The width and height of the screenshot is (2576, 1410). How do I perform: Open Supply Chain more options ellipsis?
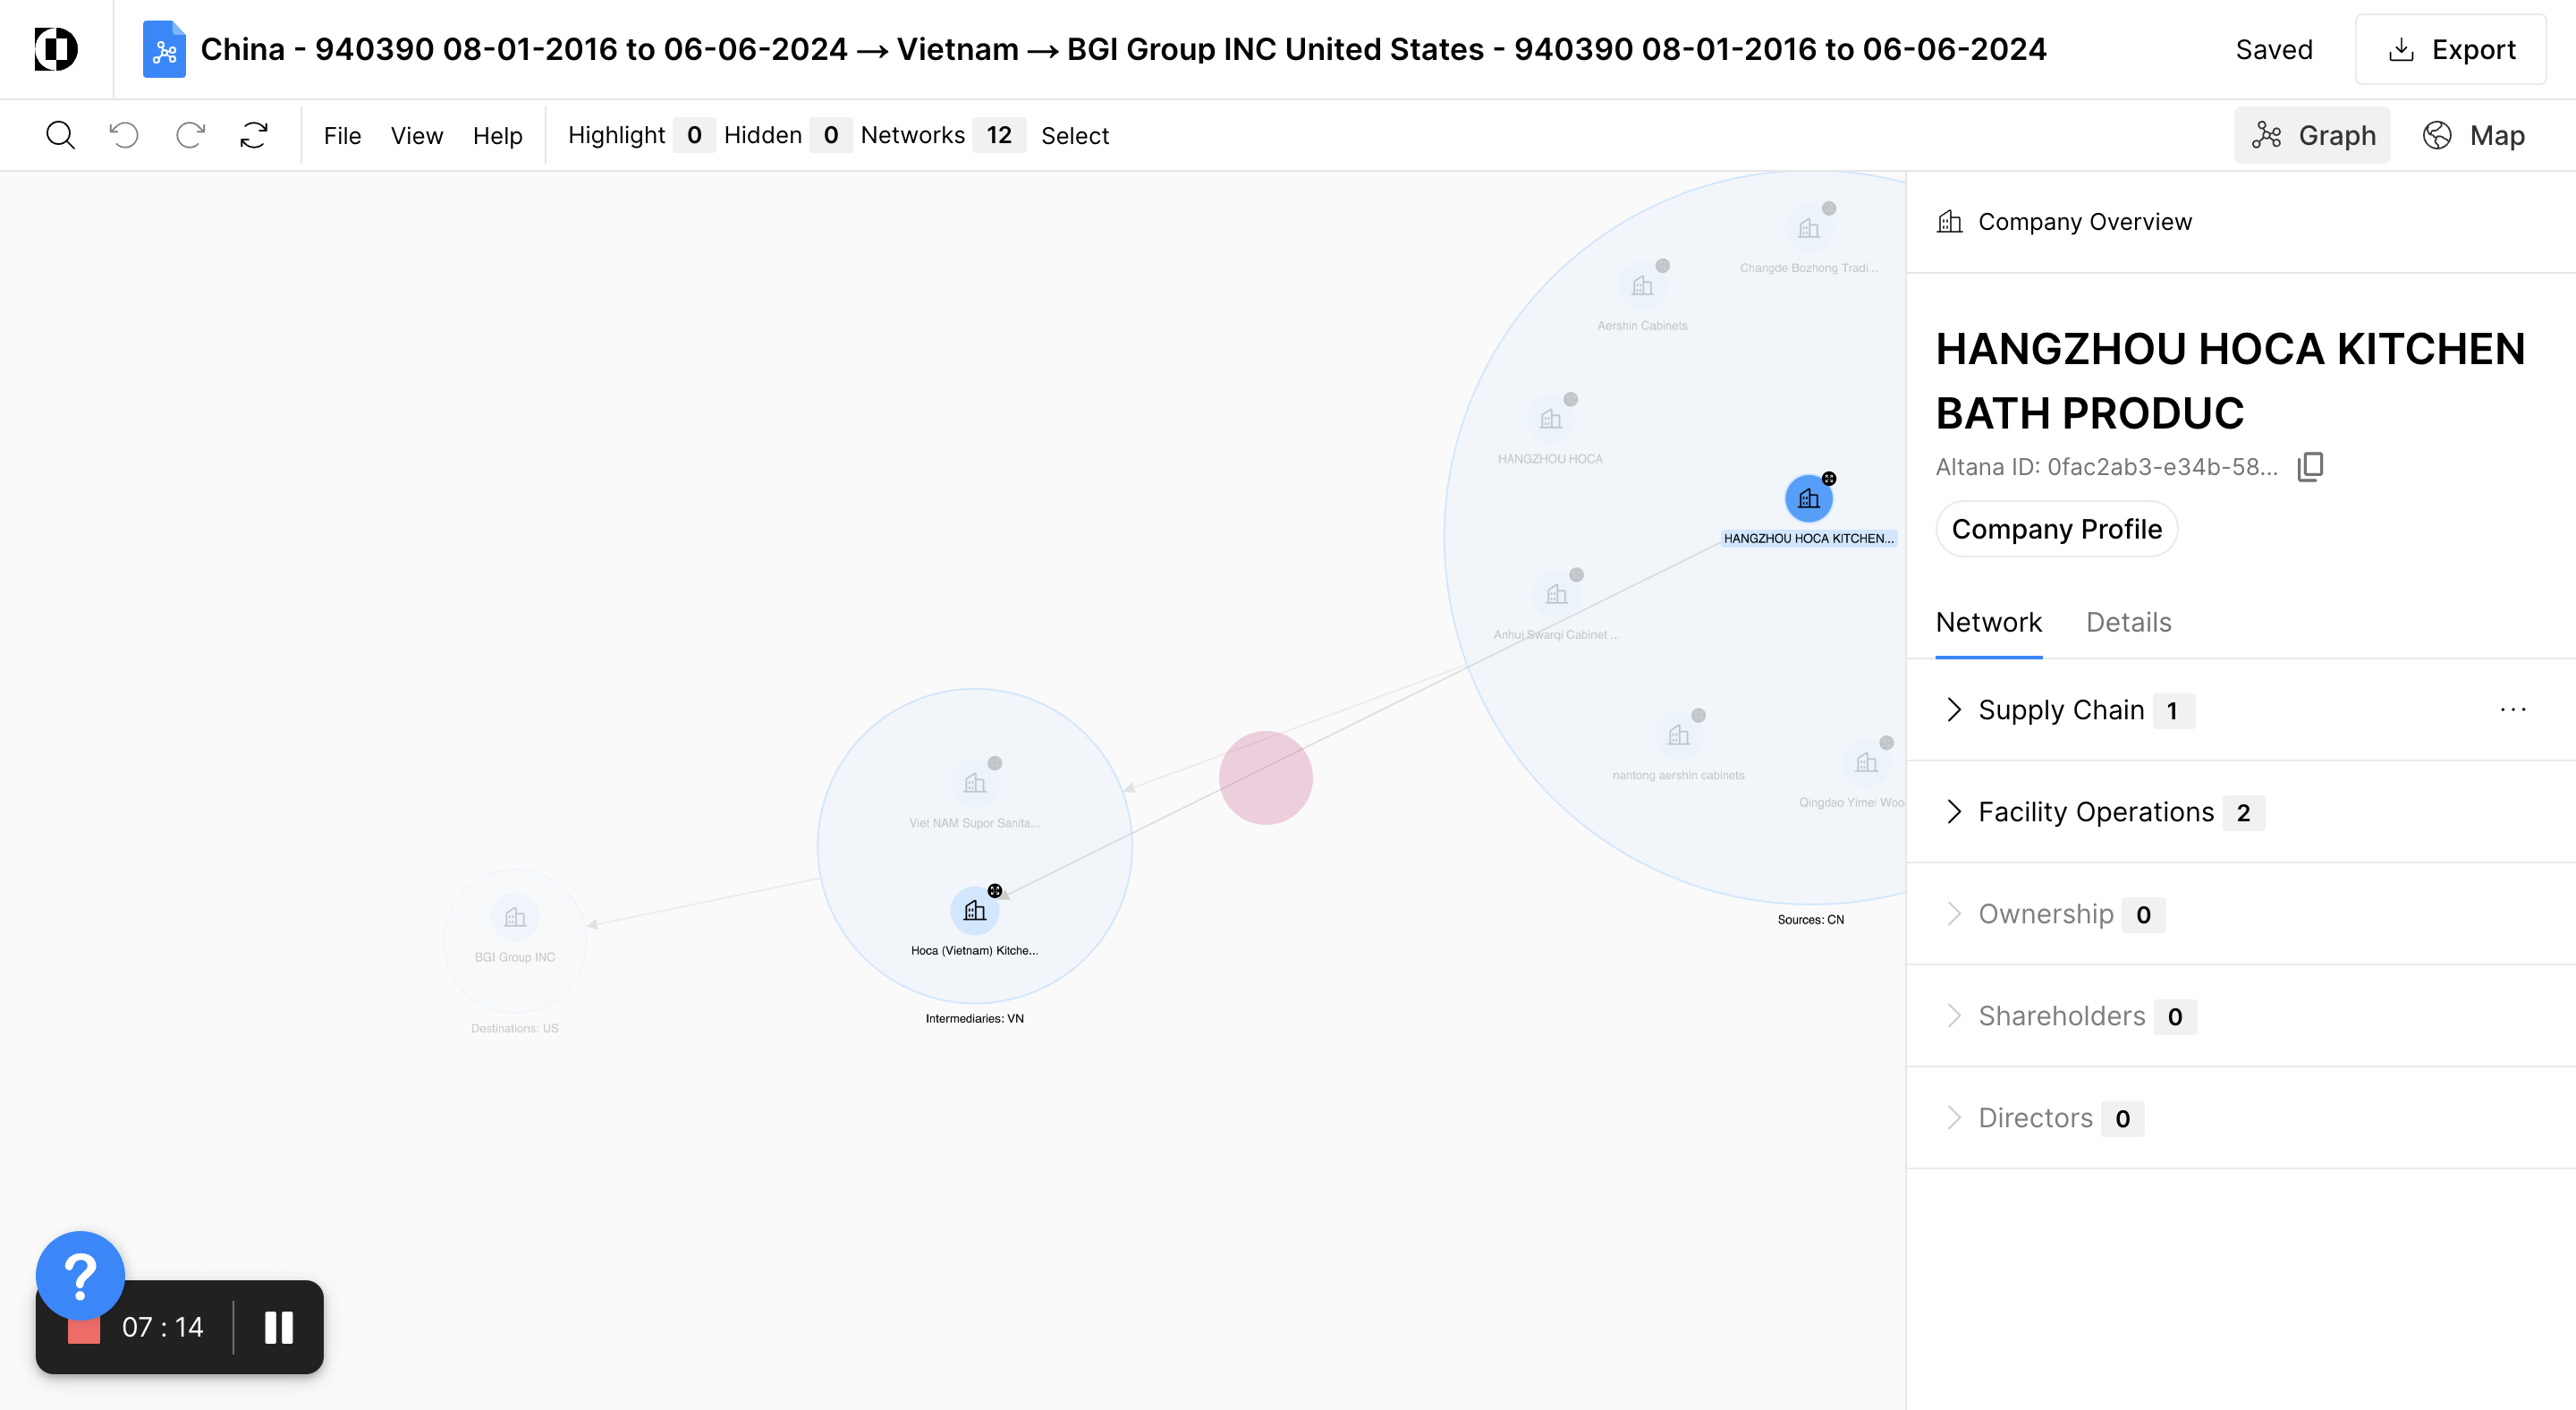point(2513,710)
